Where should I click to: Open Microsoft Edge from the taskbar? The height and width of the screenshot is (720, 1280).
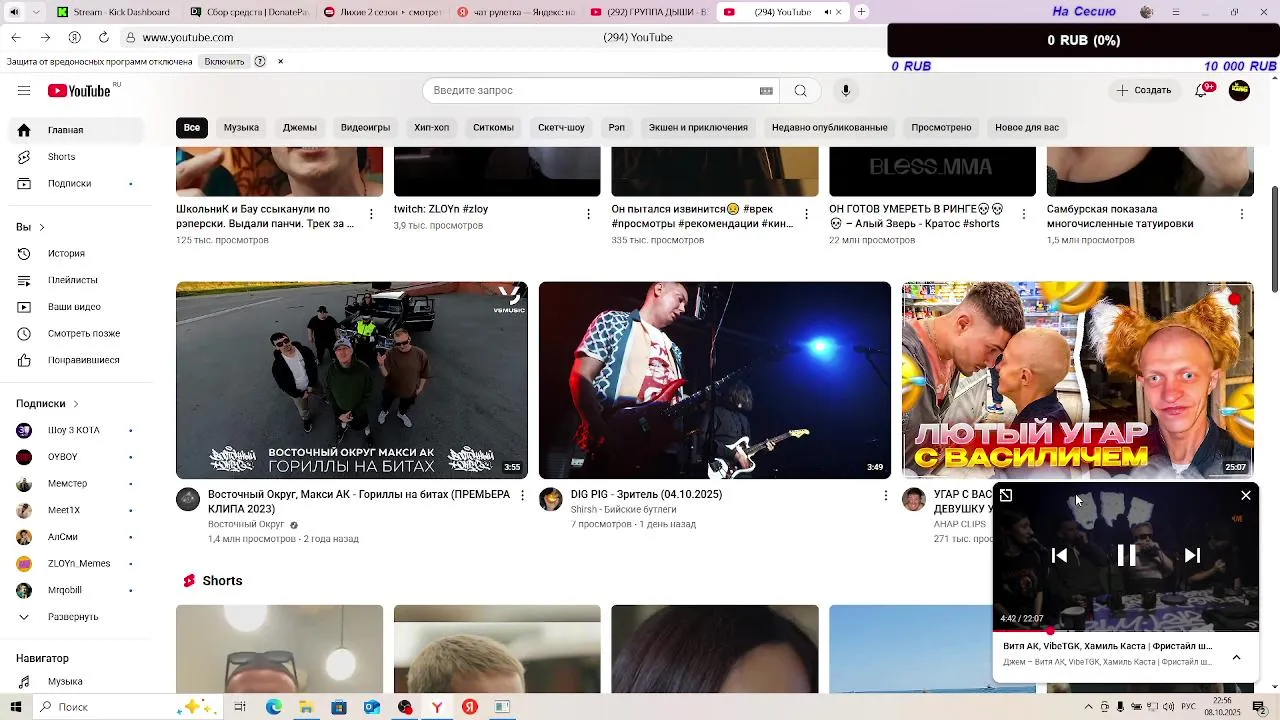(x=273, y=707)
